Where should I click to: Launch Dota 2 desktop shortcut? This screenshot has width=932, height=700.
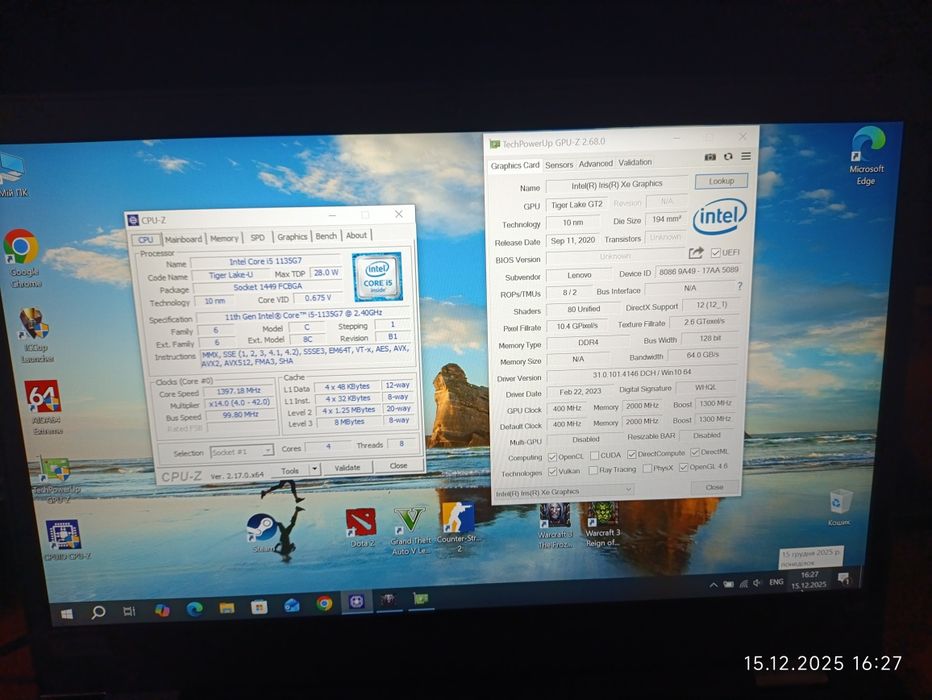[360, 527]
